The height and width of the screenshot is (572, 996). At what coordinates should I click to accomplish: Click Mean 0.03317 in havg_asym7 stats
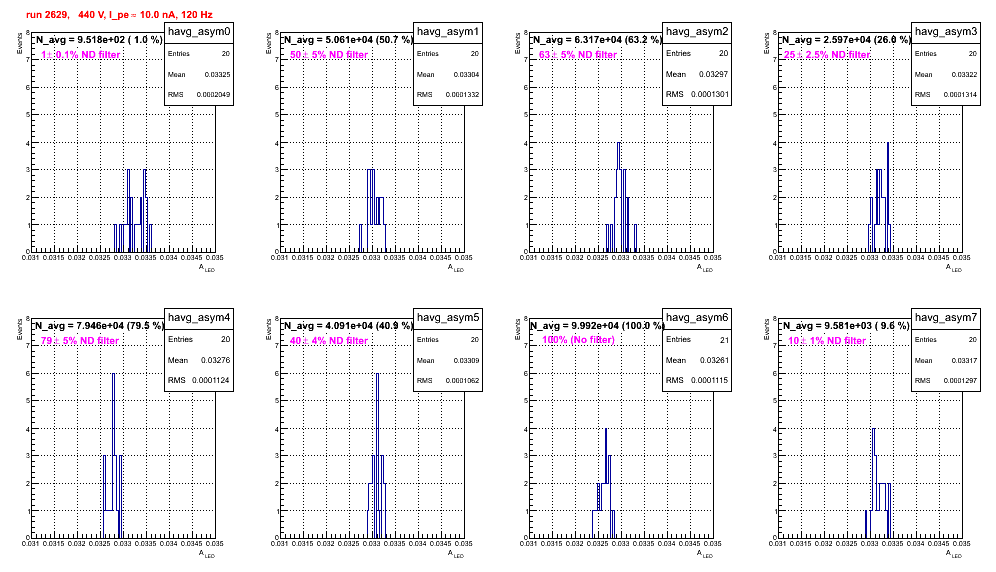point(946,360)
